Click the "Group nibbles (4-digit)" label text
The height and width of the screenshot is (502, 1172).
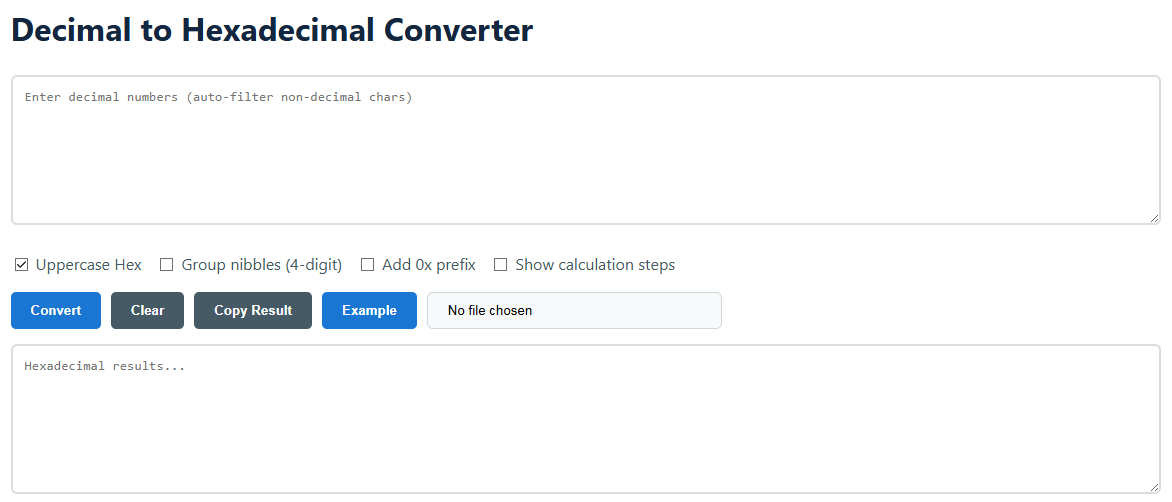click(x=262, y=265)
